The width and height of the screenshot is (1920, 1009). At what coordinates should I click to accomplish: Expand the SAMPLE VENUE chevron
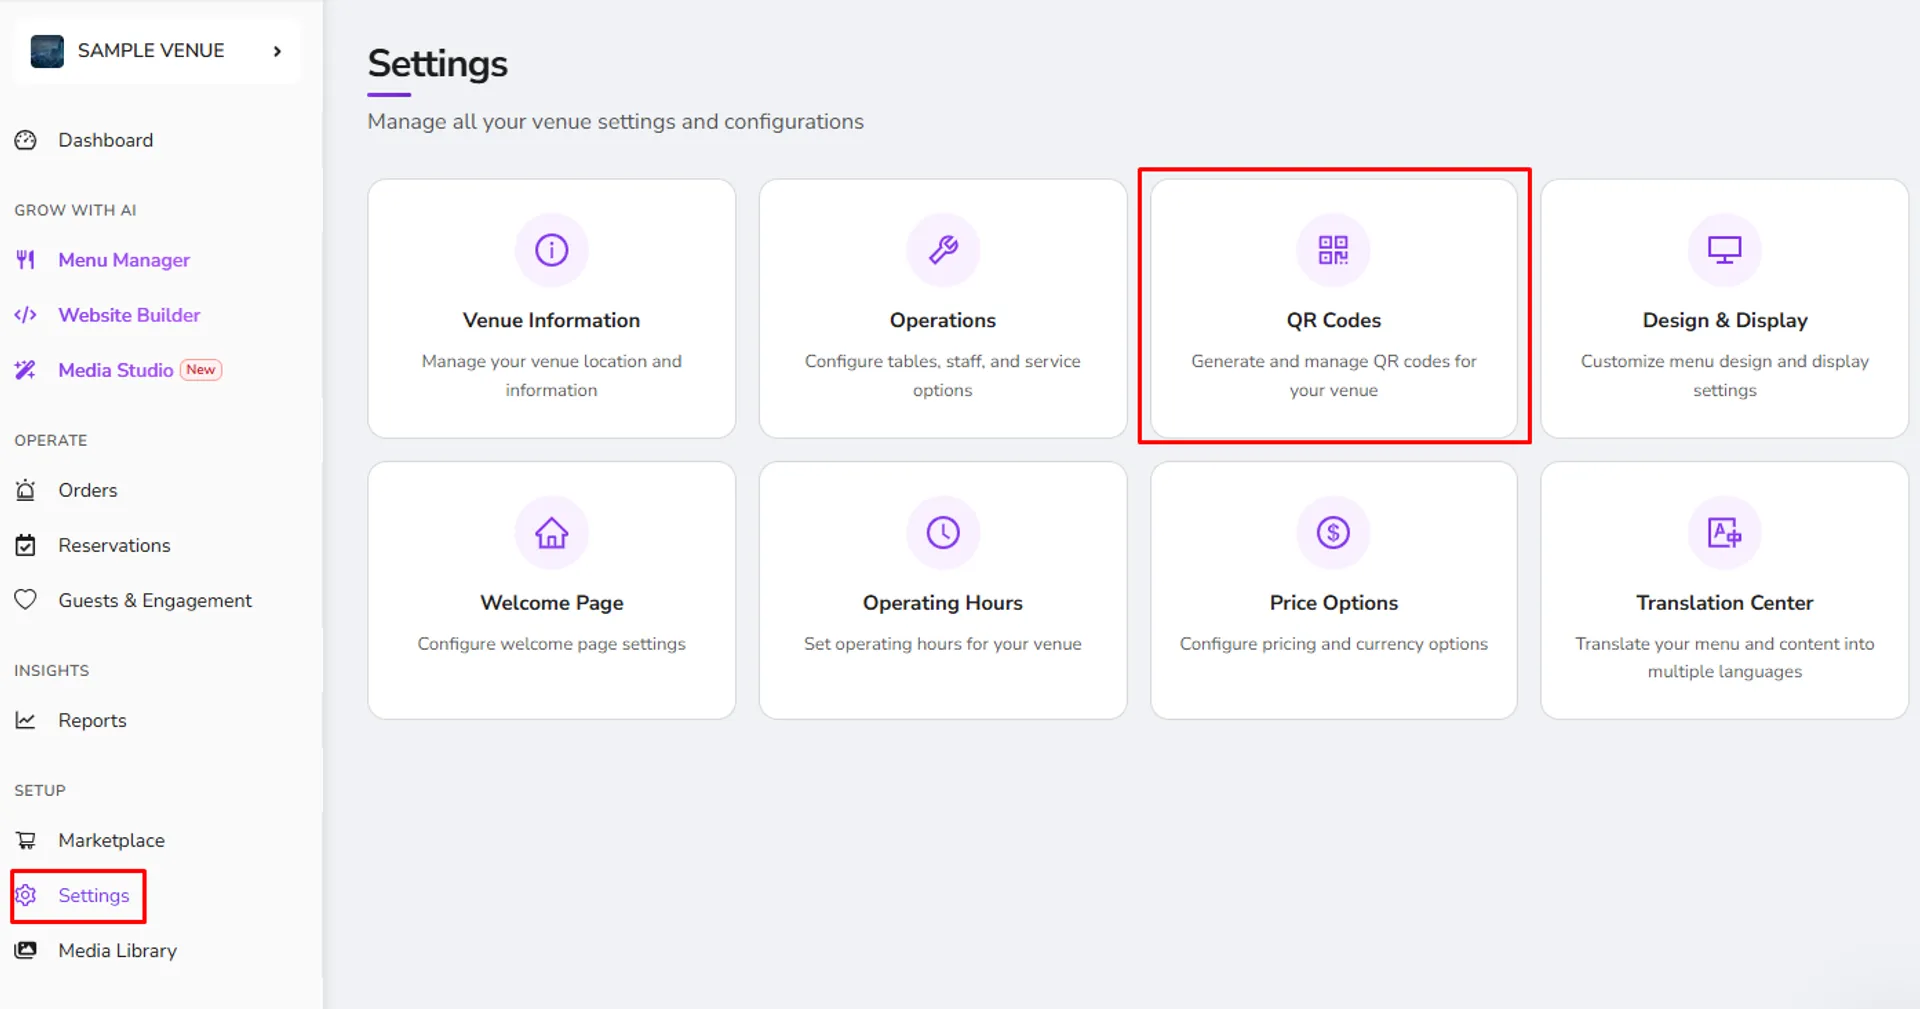pos(277,51)
